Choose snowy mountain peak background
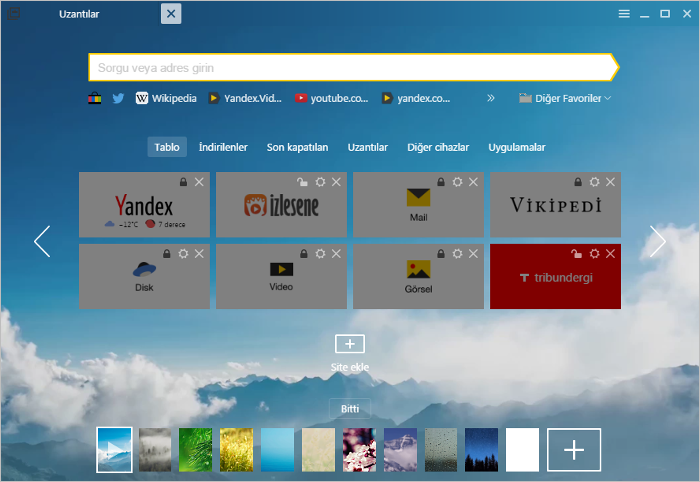This screenshot has width=700, height=482. pyautogui.click(x=400, y=450)
